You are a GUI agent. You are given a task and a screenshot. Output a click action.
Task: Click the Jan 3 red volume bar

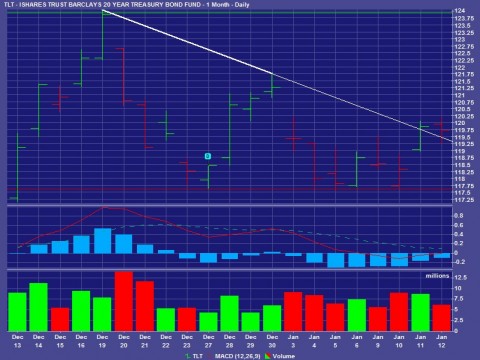(x=293, y=312)
